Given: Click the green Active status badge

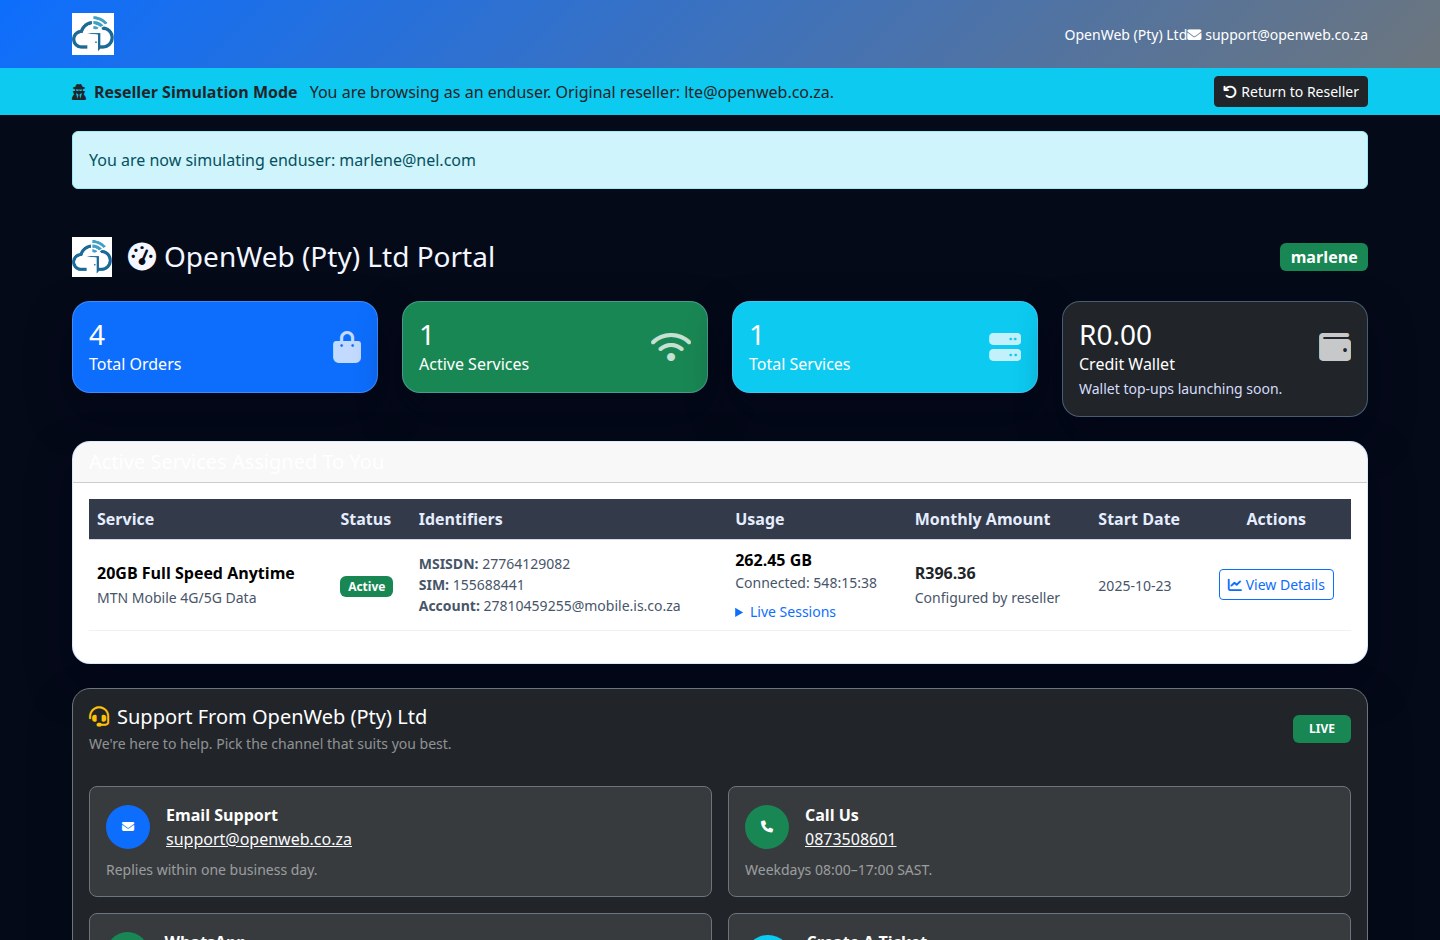Looking at the screenshot, I should (x=366, y=586).
